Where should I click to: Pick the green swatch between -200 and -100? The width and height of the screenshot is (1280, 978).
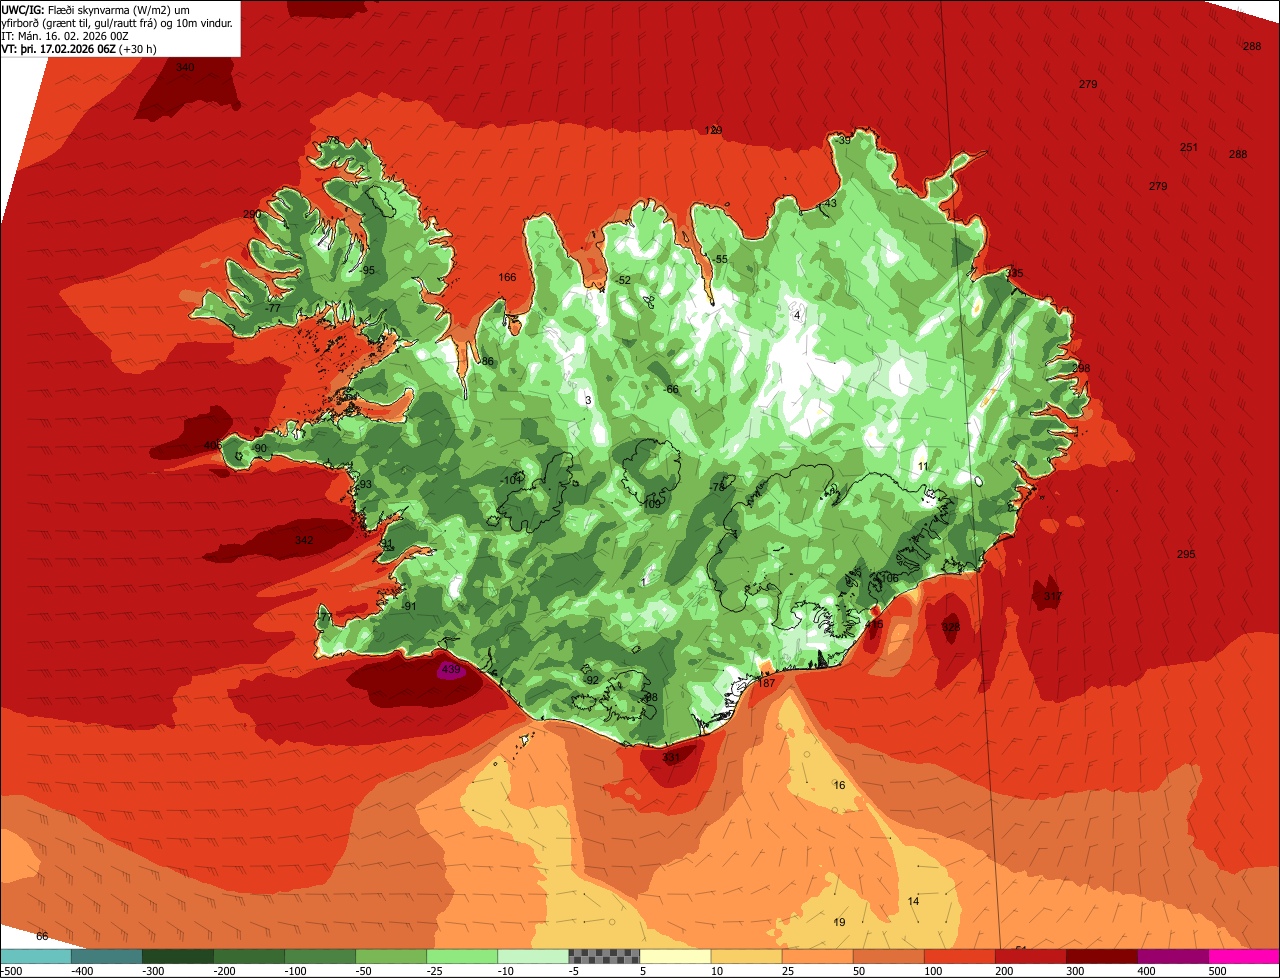click(x=248, y=956)
